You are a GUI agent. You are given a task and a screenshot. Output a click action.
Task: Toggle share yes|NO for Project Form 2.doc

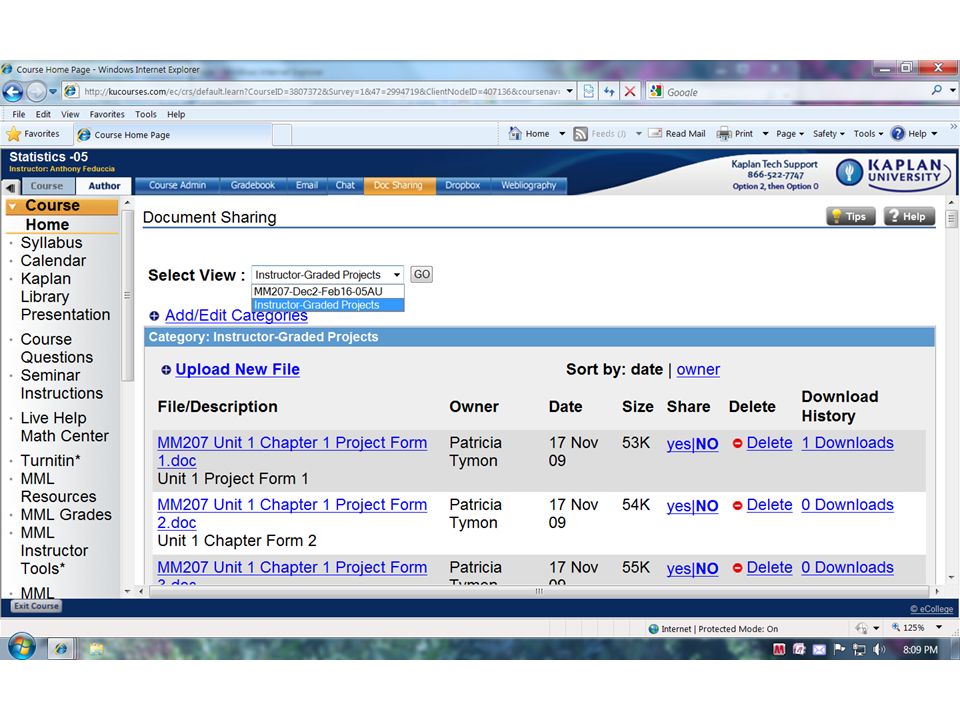692,506
